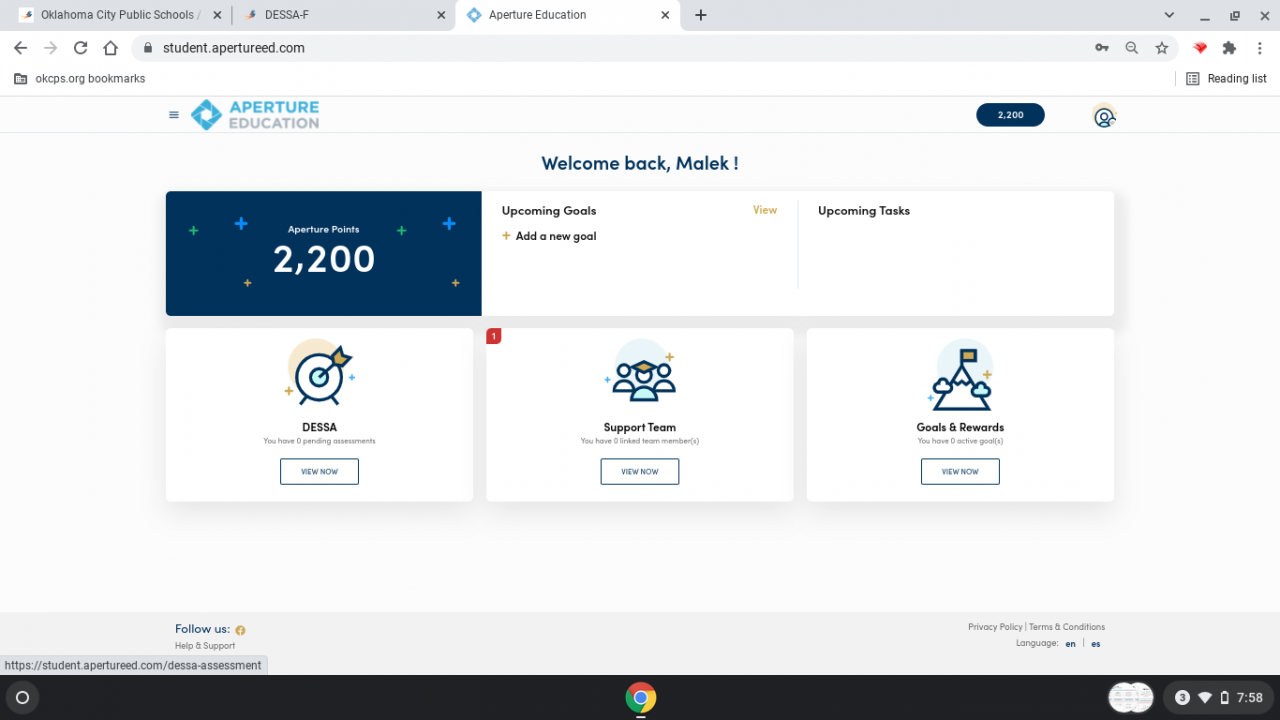Open the Reading list panel
Viewport: 1280px width, 720px height.
1226,79
